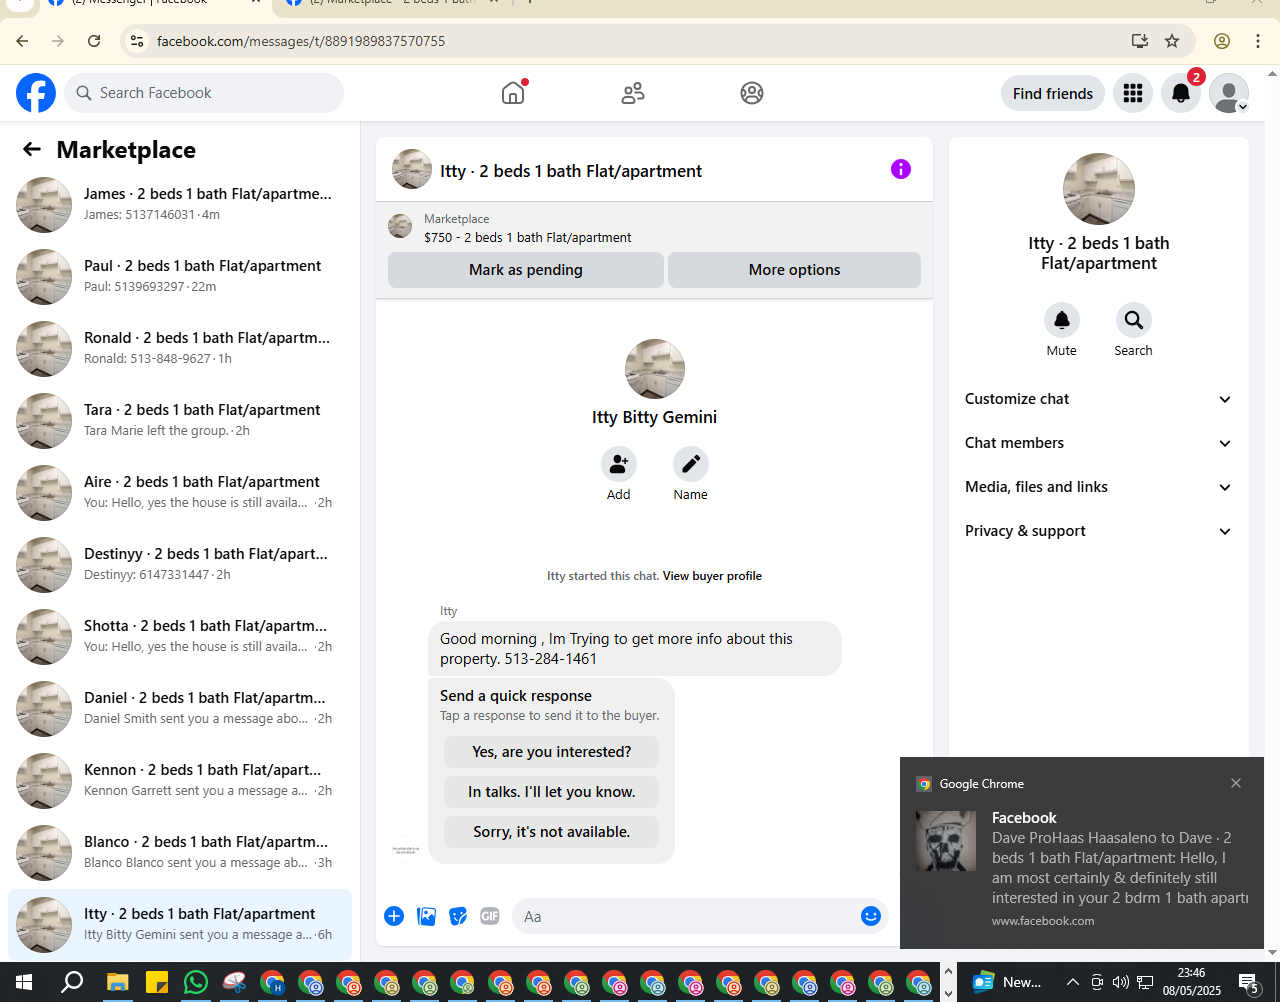Viewport: 1280px width, 1002px height.
Task: Expand Chat members section
Action: (1098, 443)
